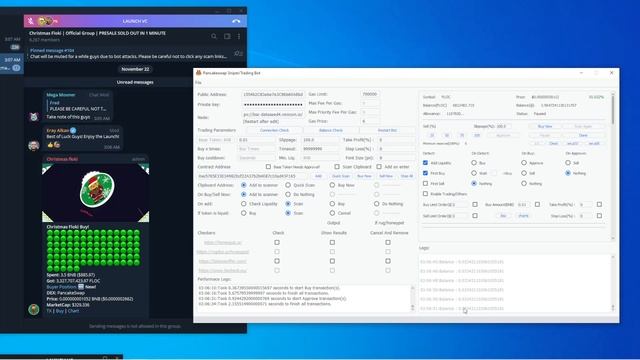Open voice chat participants avatars in Telegram
Image resolution: width=640 pixels, height=360 pixels.
pyautogui.click(x=48, y=21)
